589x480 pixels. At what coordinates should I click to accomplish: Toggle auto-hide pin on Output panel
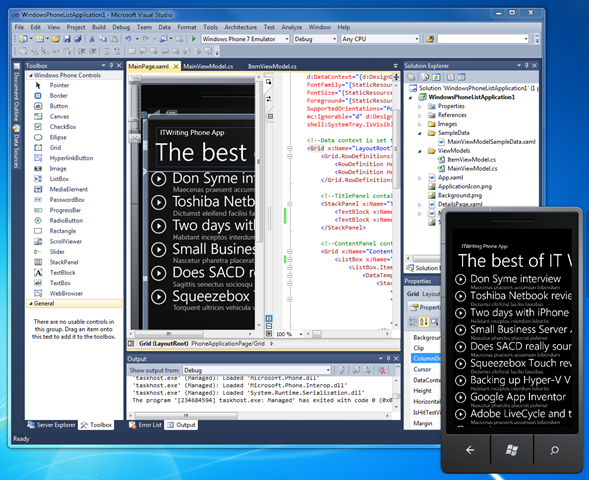pos(388,359)
